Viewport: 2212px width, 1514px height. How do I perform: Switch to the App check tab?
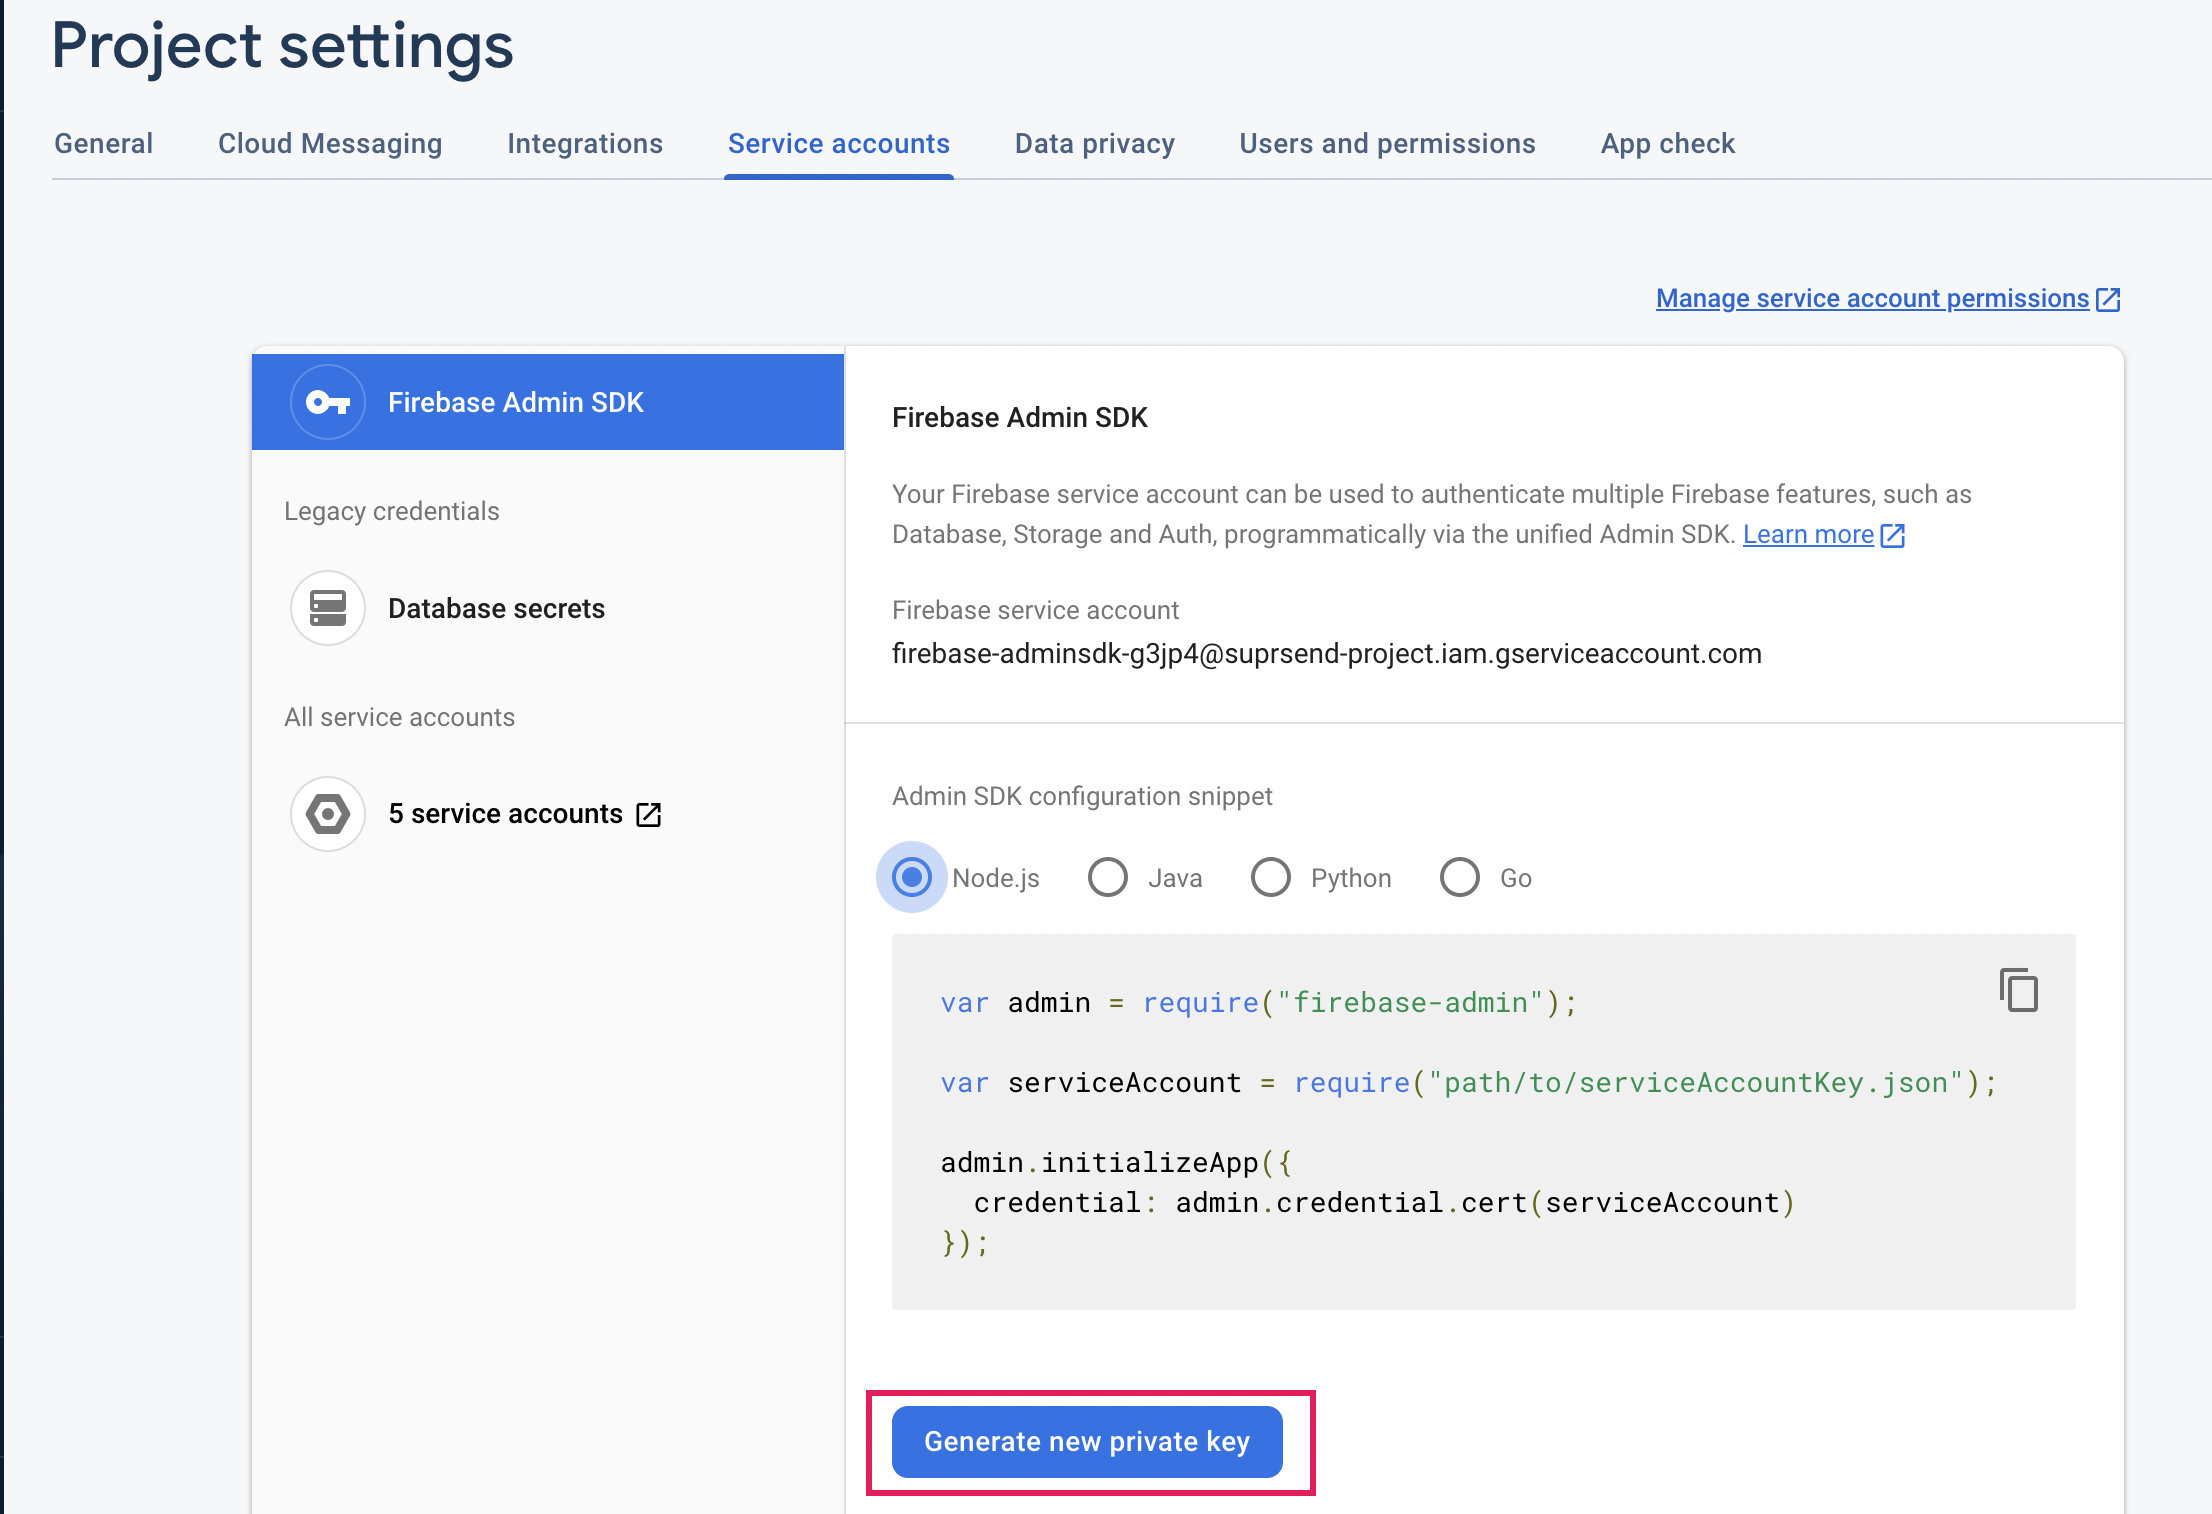coord(1668,144)
